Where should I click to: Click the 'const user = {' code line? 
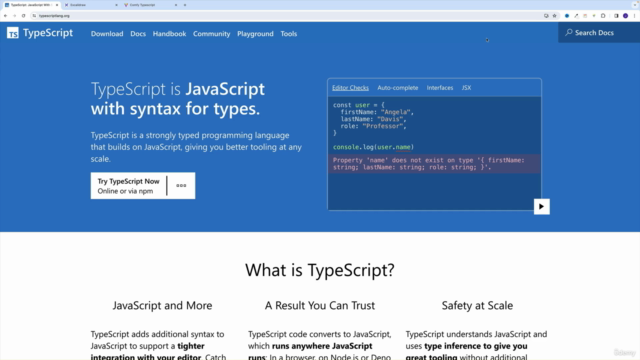point(359,105)
